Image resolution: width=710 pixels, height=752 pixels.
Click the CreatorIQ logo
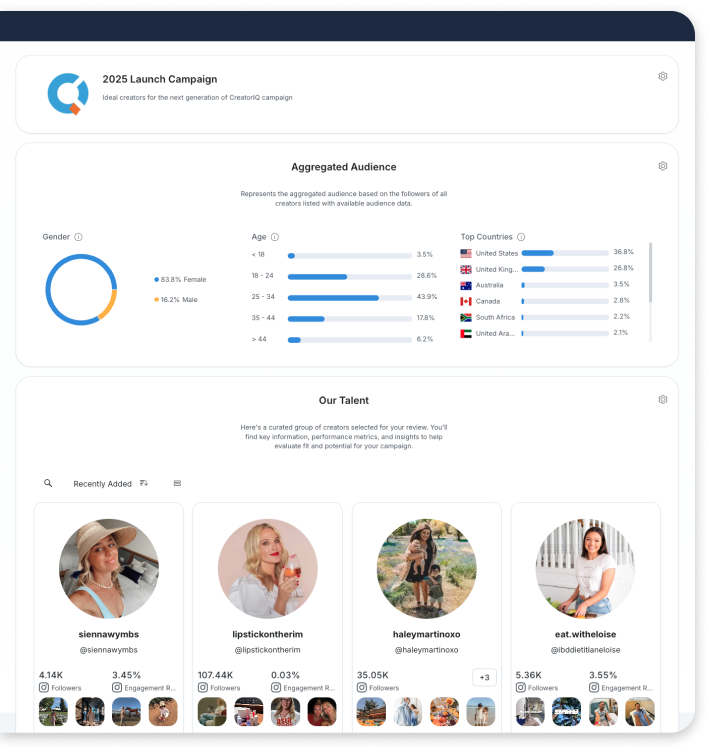[x=68, y=94]
